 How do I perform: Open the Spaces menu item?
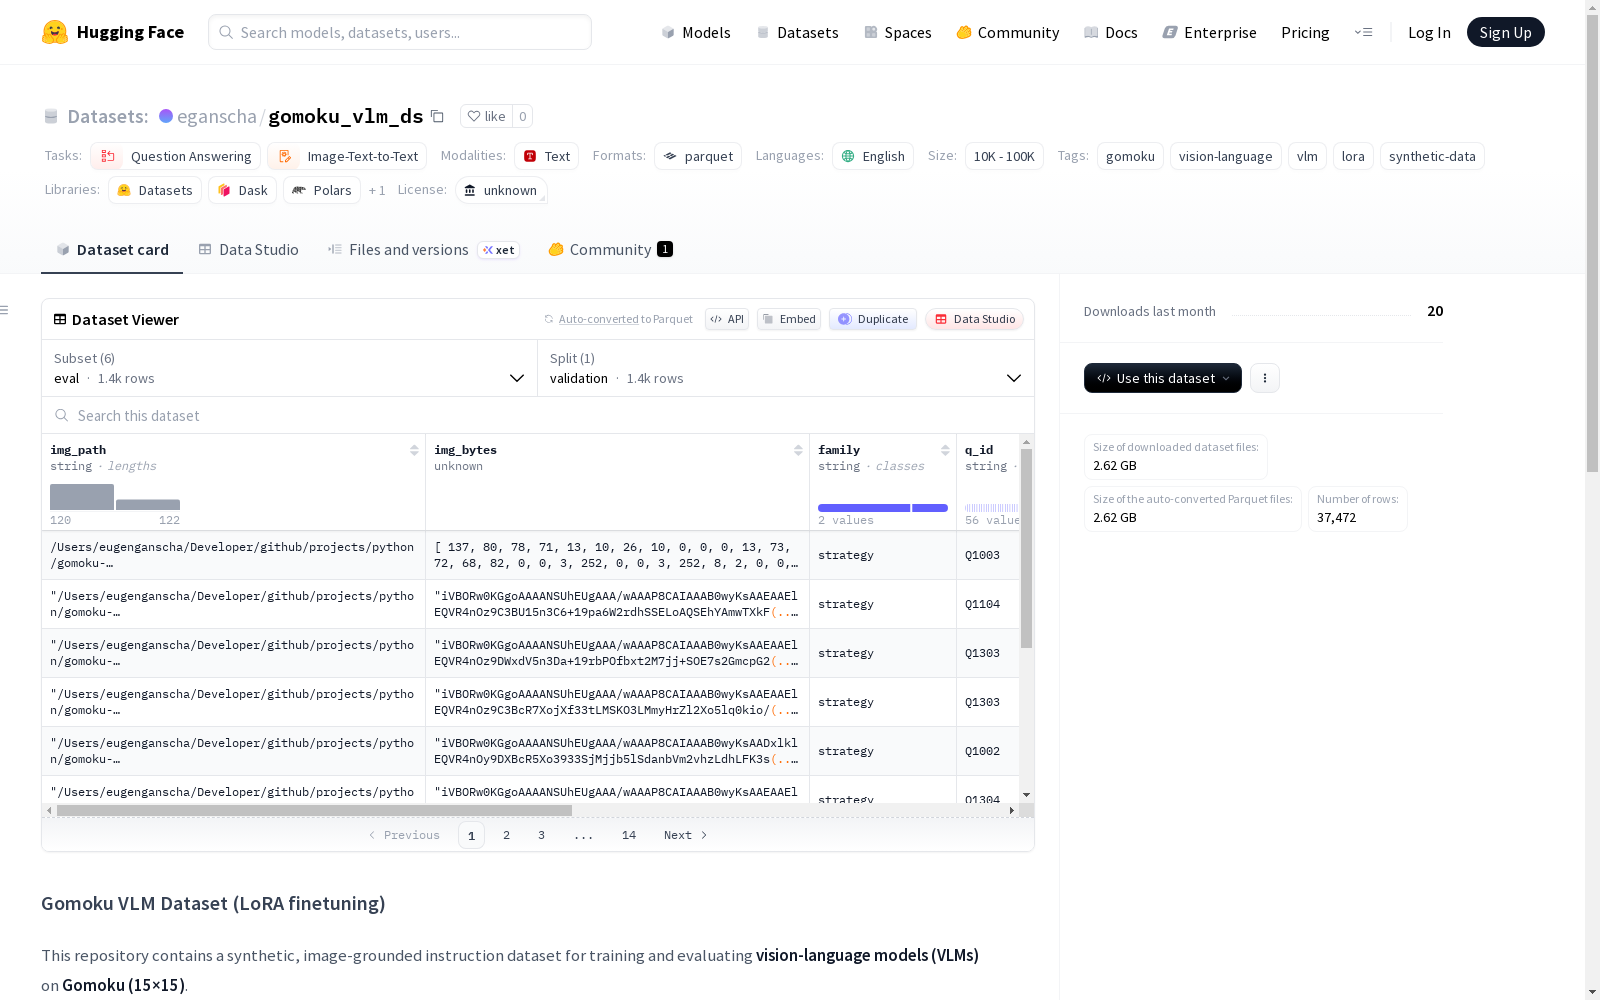coord(898,32)
